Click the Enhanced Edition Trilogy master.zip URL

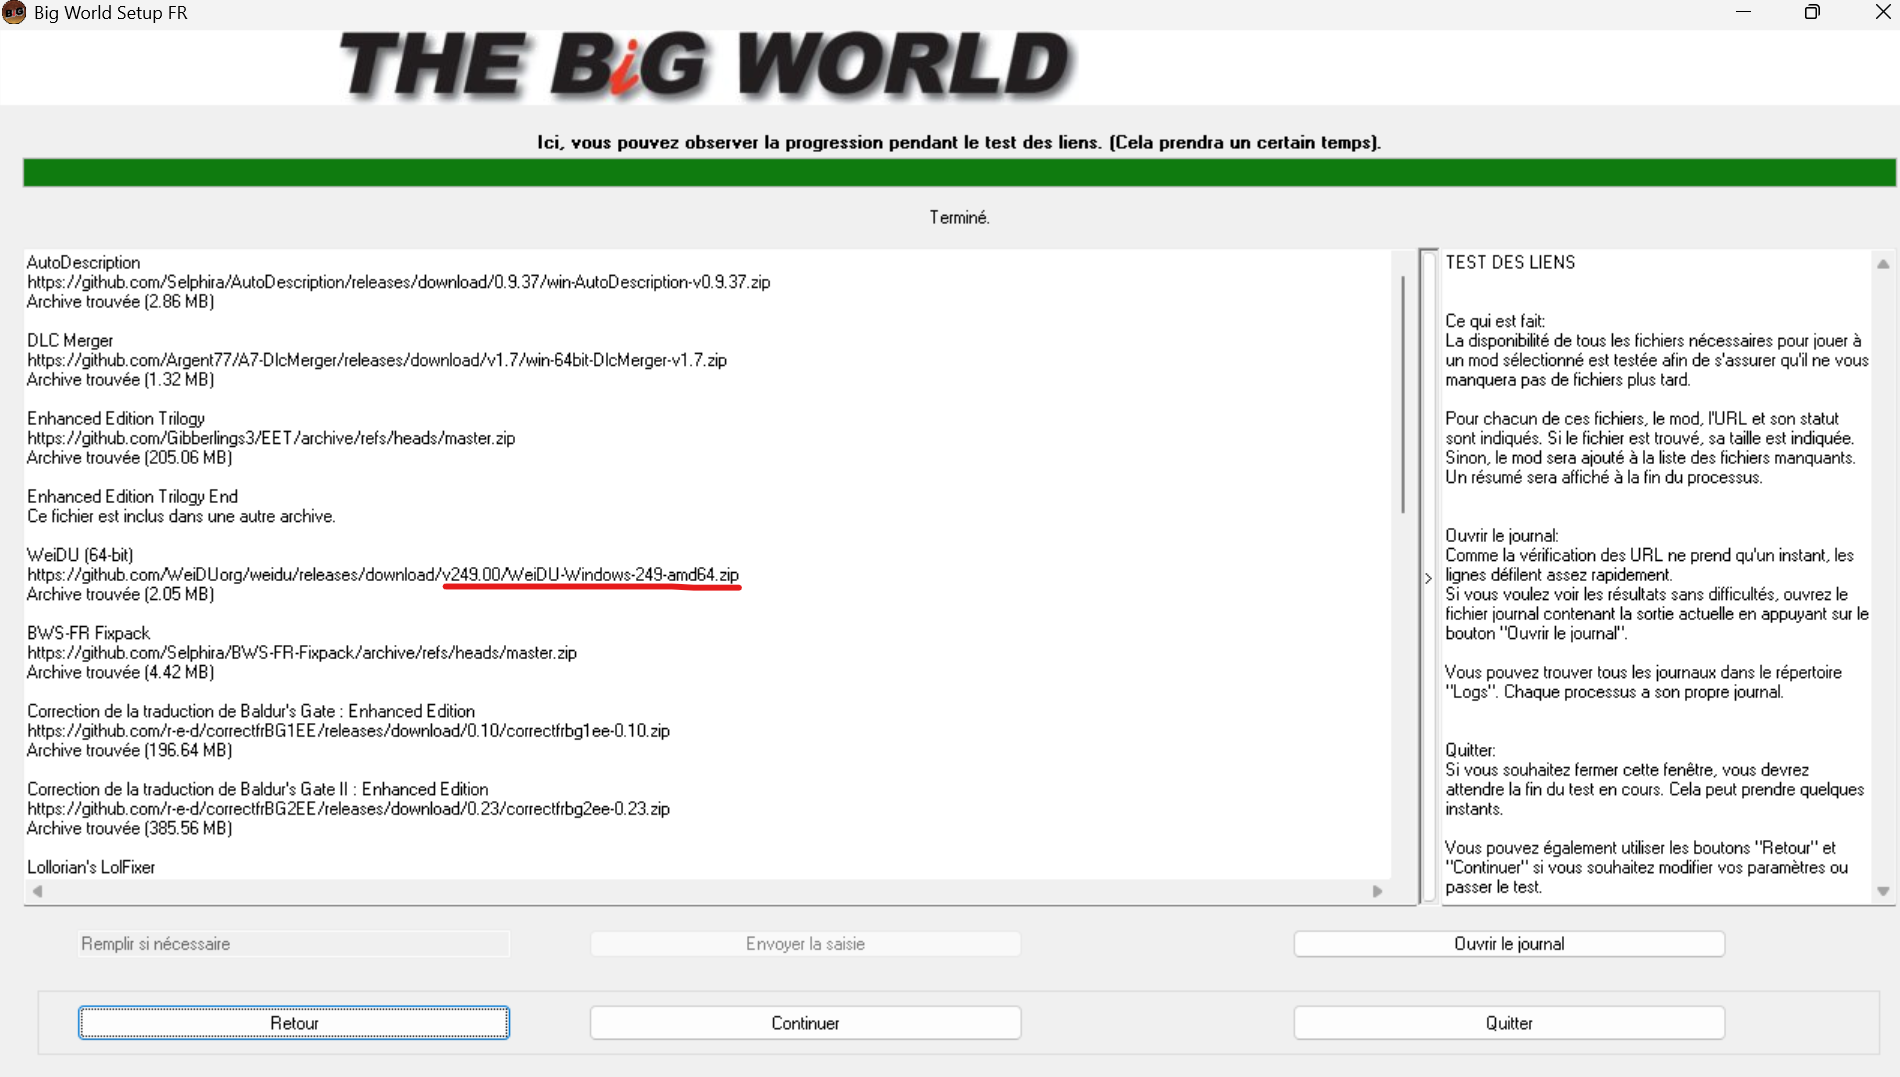(x=271, y=438)
